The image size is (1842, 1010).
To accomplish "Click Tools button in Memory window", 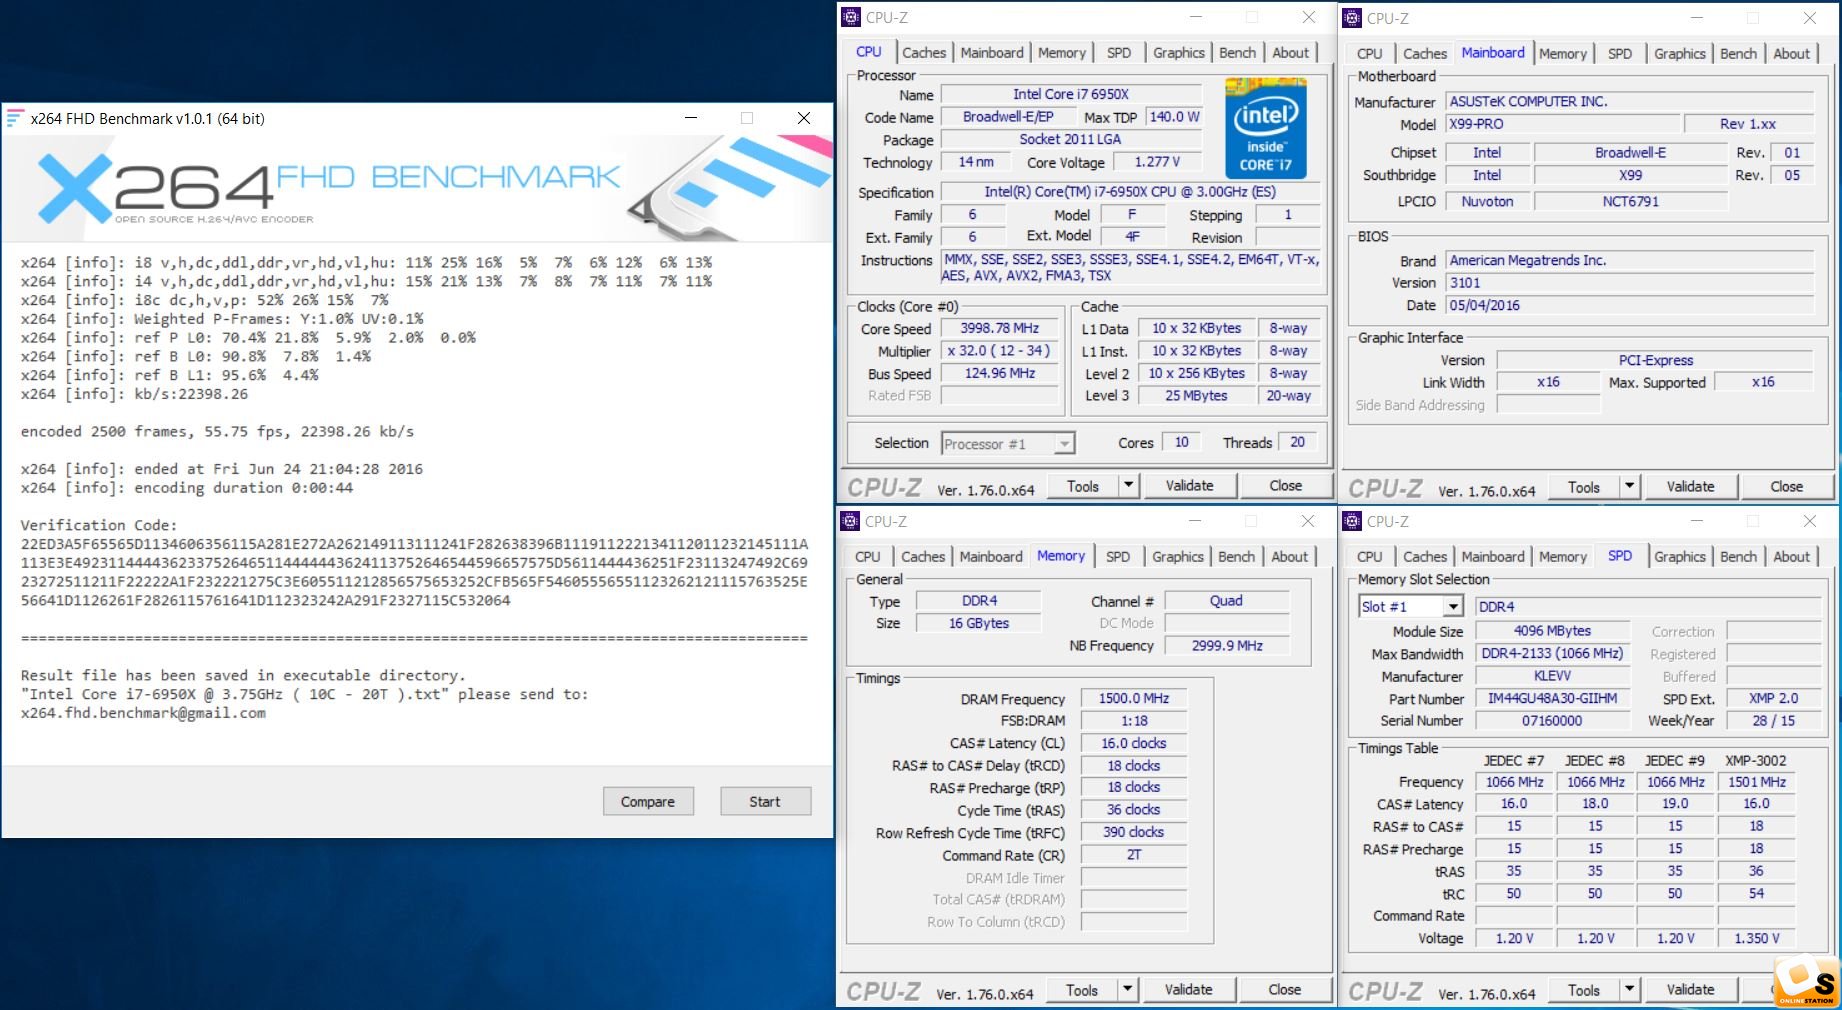I will click(x=1082, y=990).
